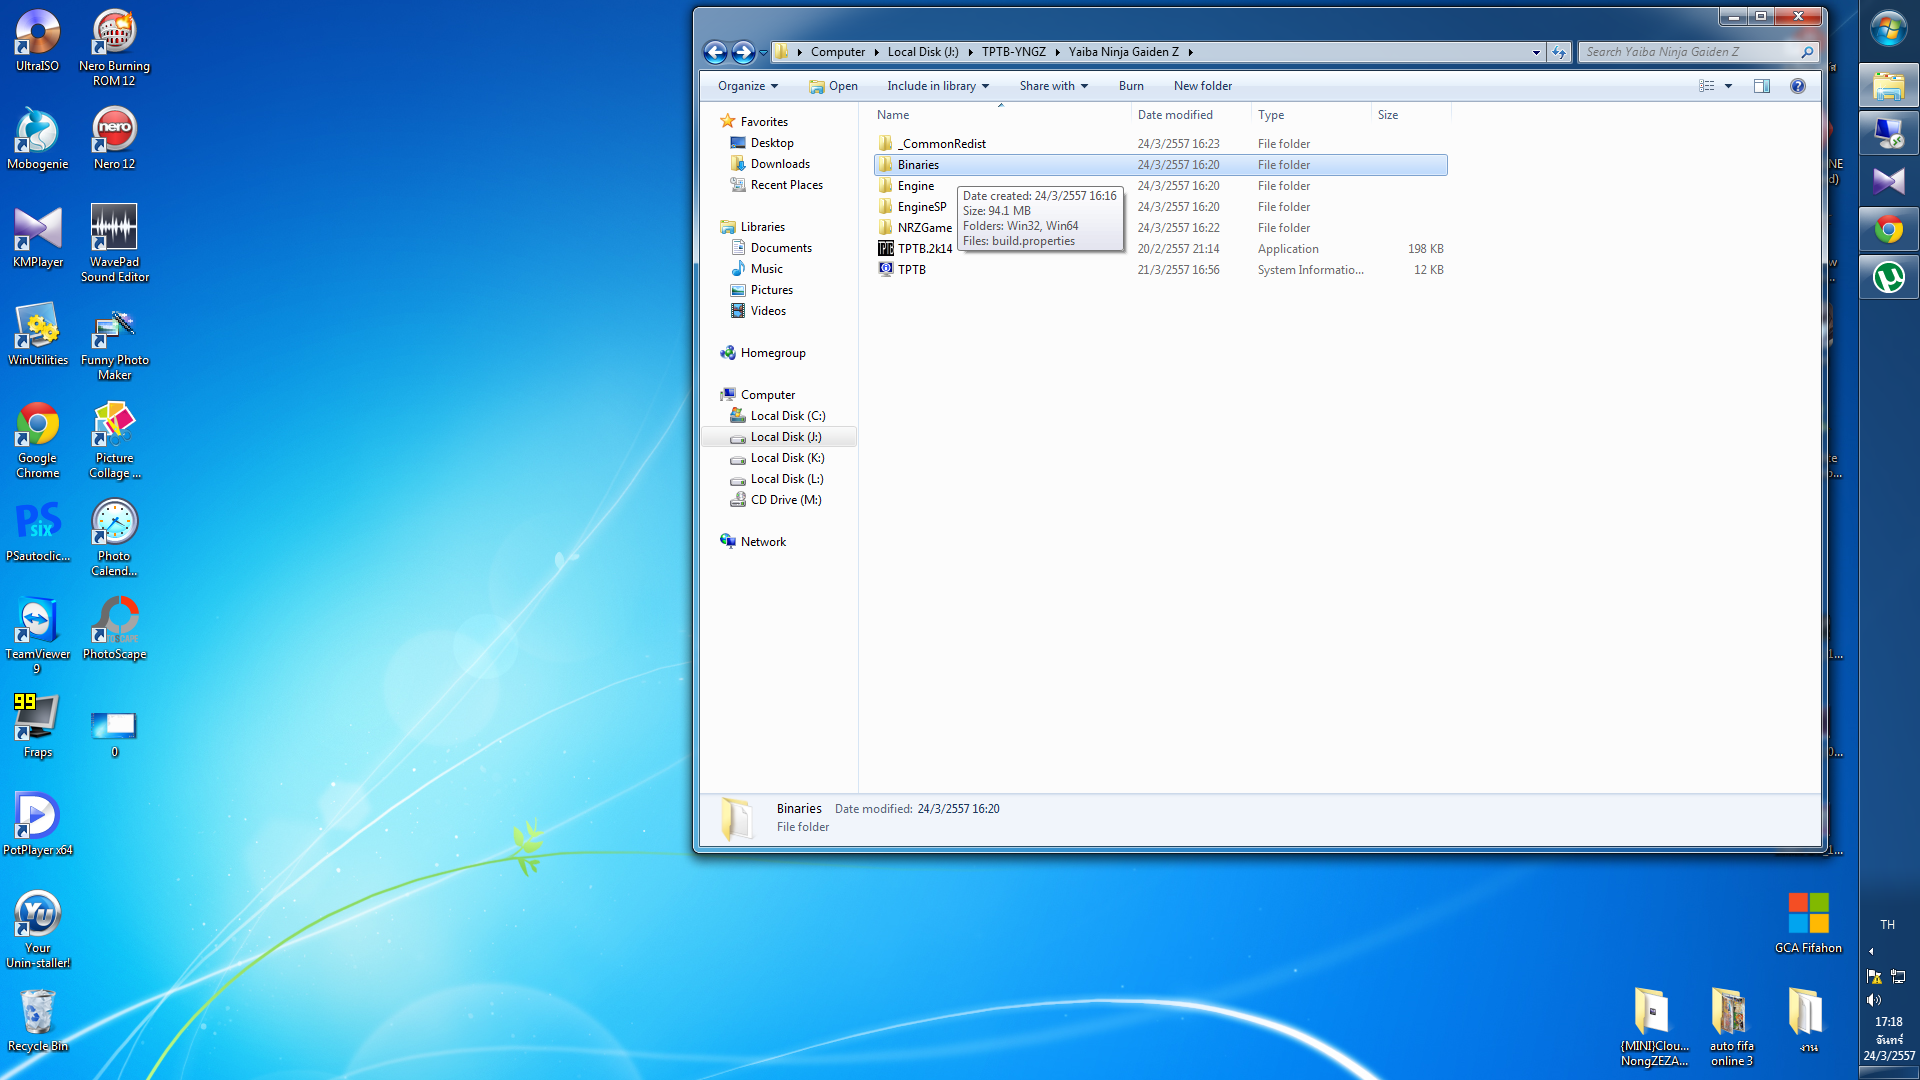Viewport: 1920px width, 1080px height.
Task: Select the TPTB system information file
Action: [911, 270]
